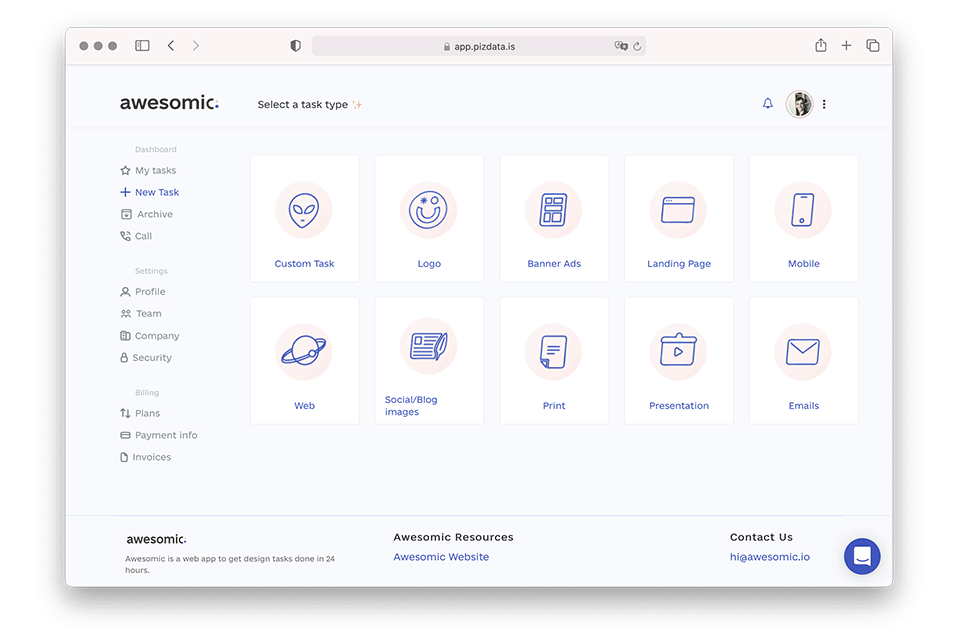The height and width of the screenshot is (640, 960).
Task: Choose the Logo task type icon
Action: coord(429,210)
